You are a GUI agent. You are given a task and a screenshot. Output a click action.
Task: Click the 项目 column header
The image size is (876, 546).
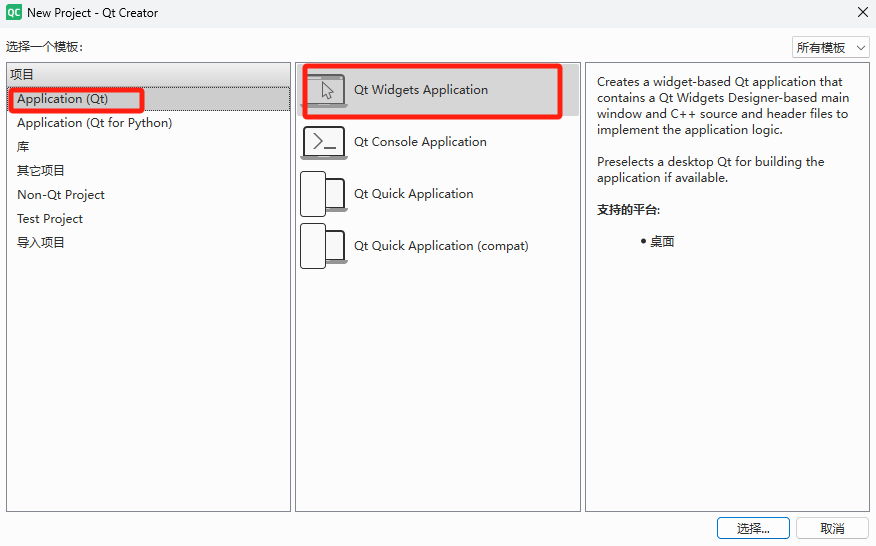[148, 74]
